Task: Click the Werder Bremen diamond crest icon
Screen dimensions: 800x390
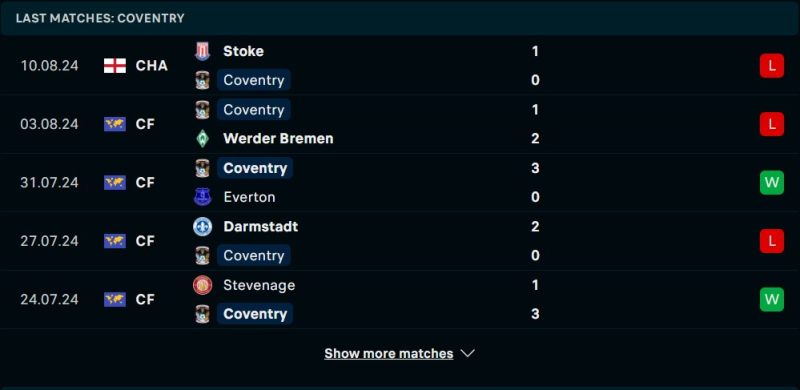Action: tap(203, 139)
